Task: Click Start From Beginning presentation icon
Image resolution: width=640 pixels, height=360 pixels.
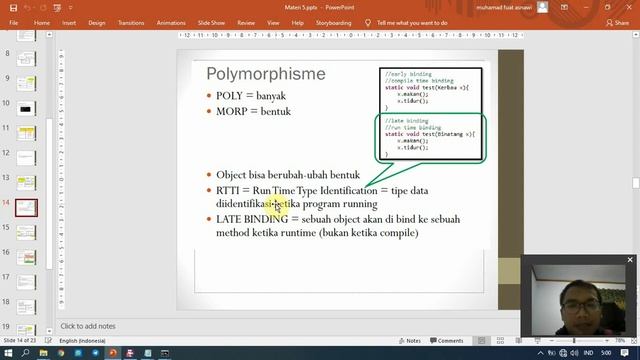Action: point(57,8)
